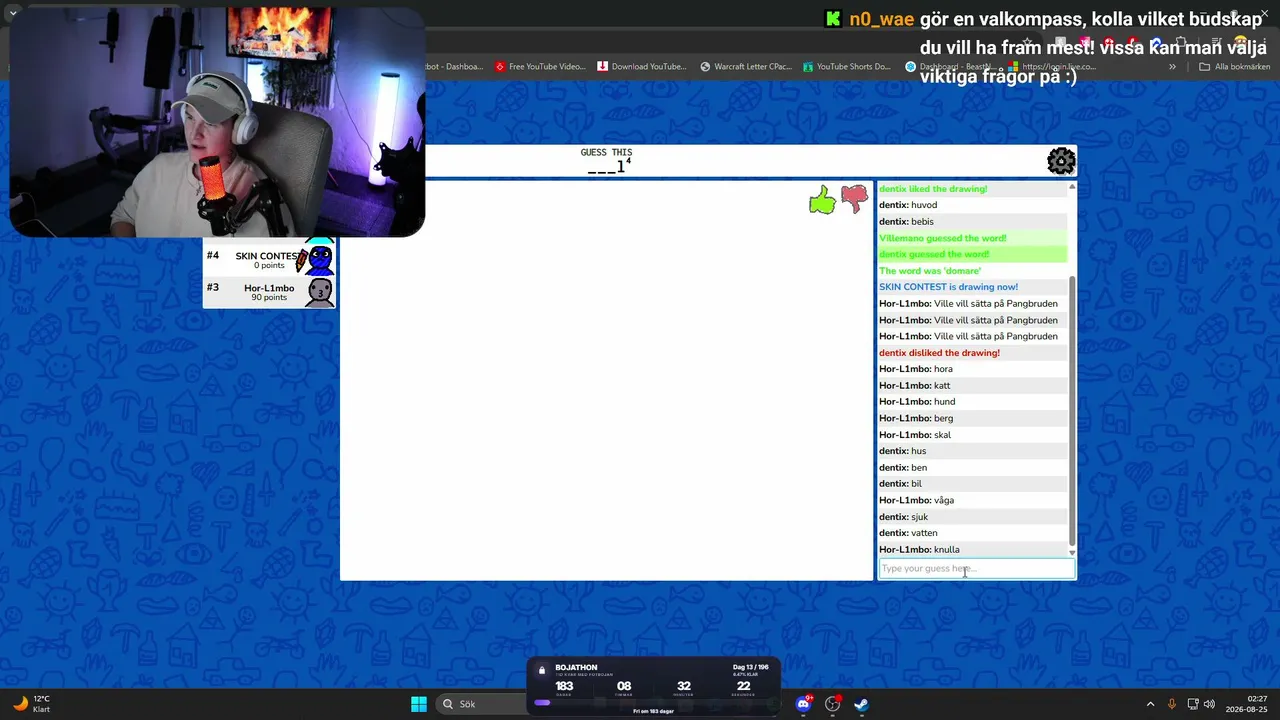The width and height of the screenshot is (1280, 720).
Task: Open the network tray icon
Action: (1192, 704)
